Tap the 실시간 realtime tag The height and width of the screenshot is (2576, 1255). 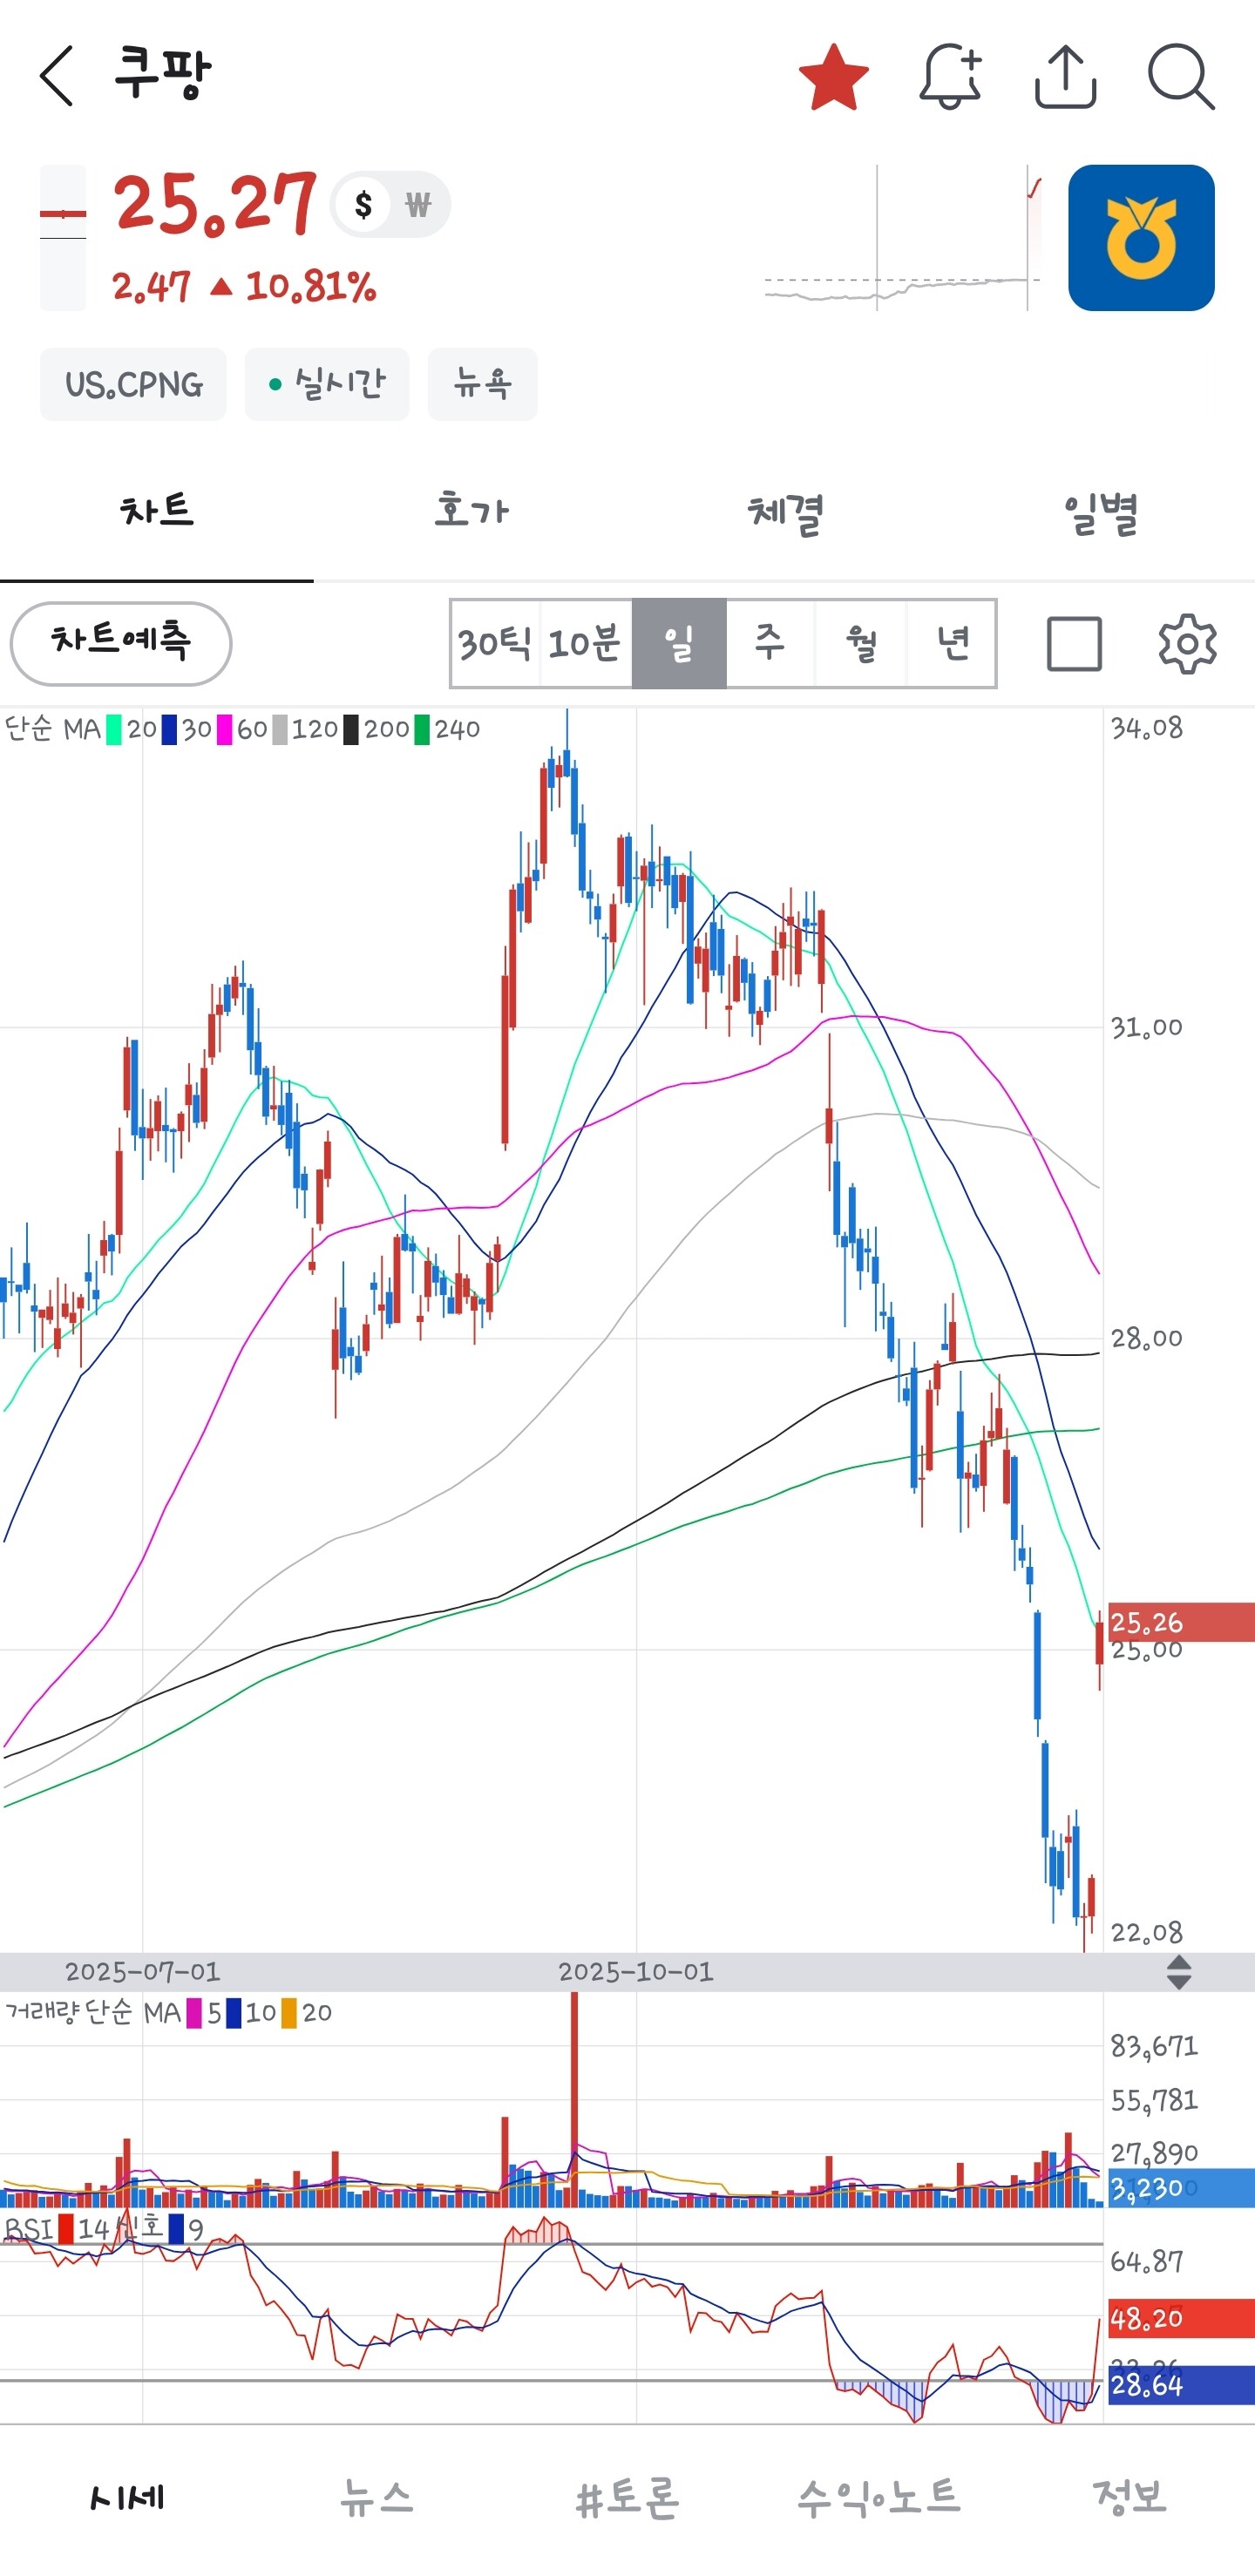(327, 384)
